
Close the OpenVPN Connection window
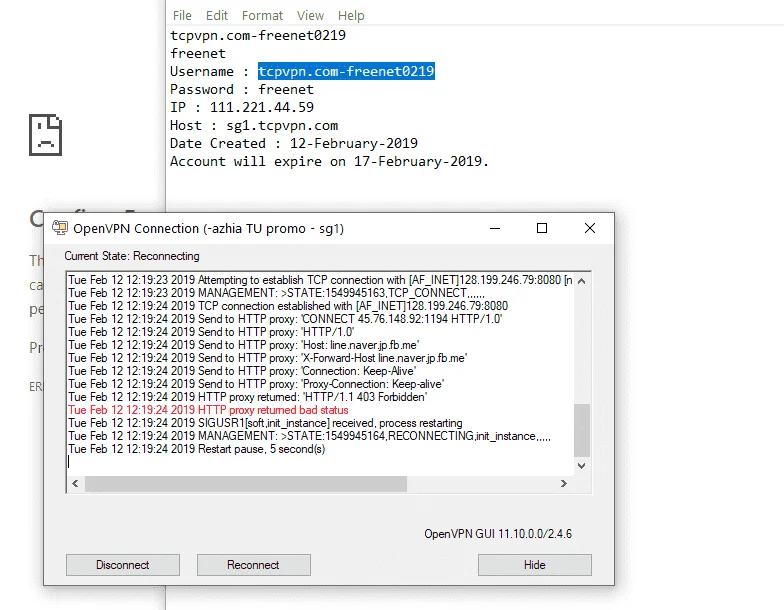590,228
